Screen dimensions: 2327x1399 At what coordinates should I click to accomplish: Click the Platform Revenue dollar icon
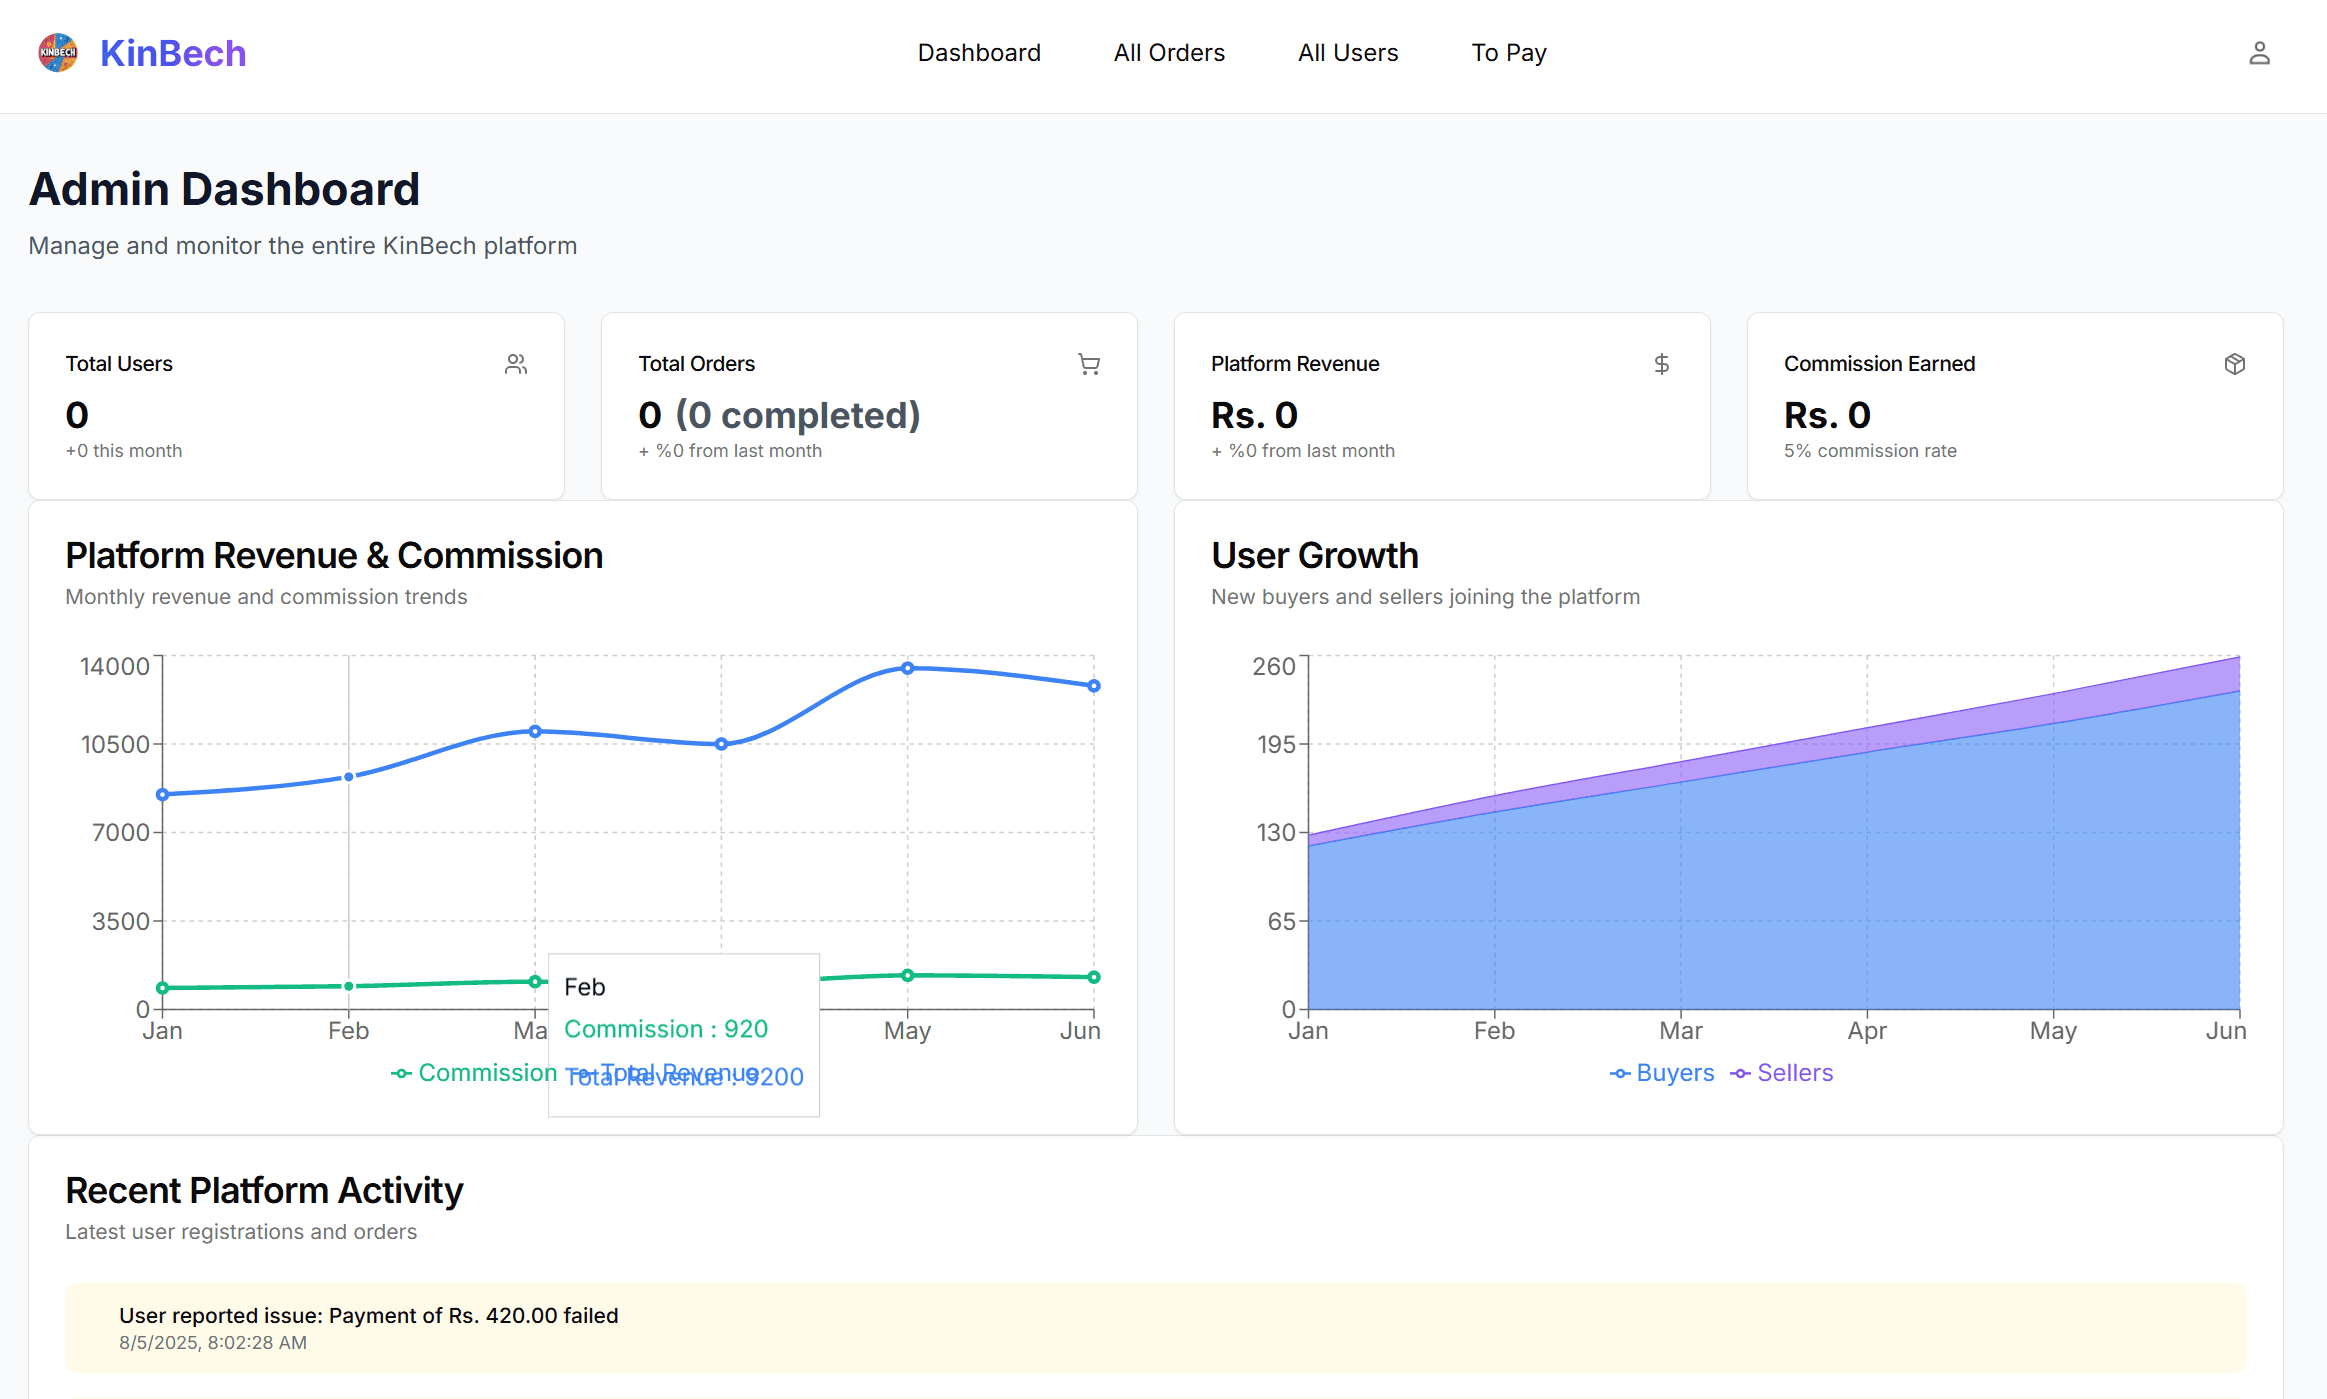[x=1661, y=364]
